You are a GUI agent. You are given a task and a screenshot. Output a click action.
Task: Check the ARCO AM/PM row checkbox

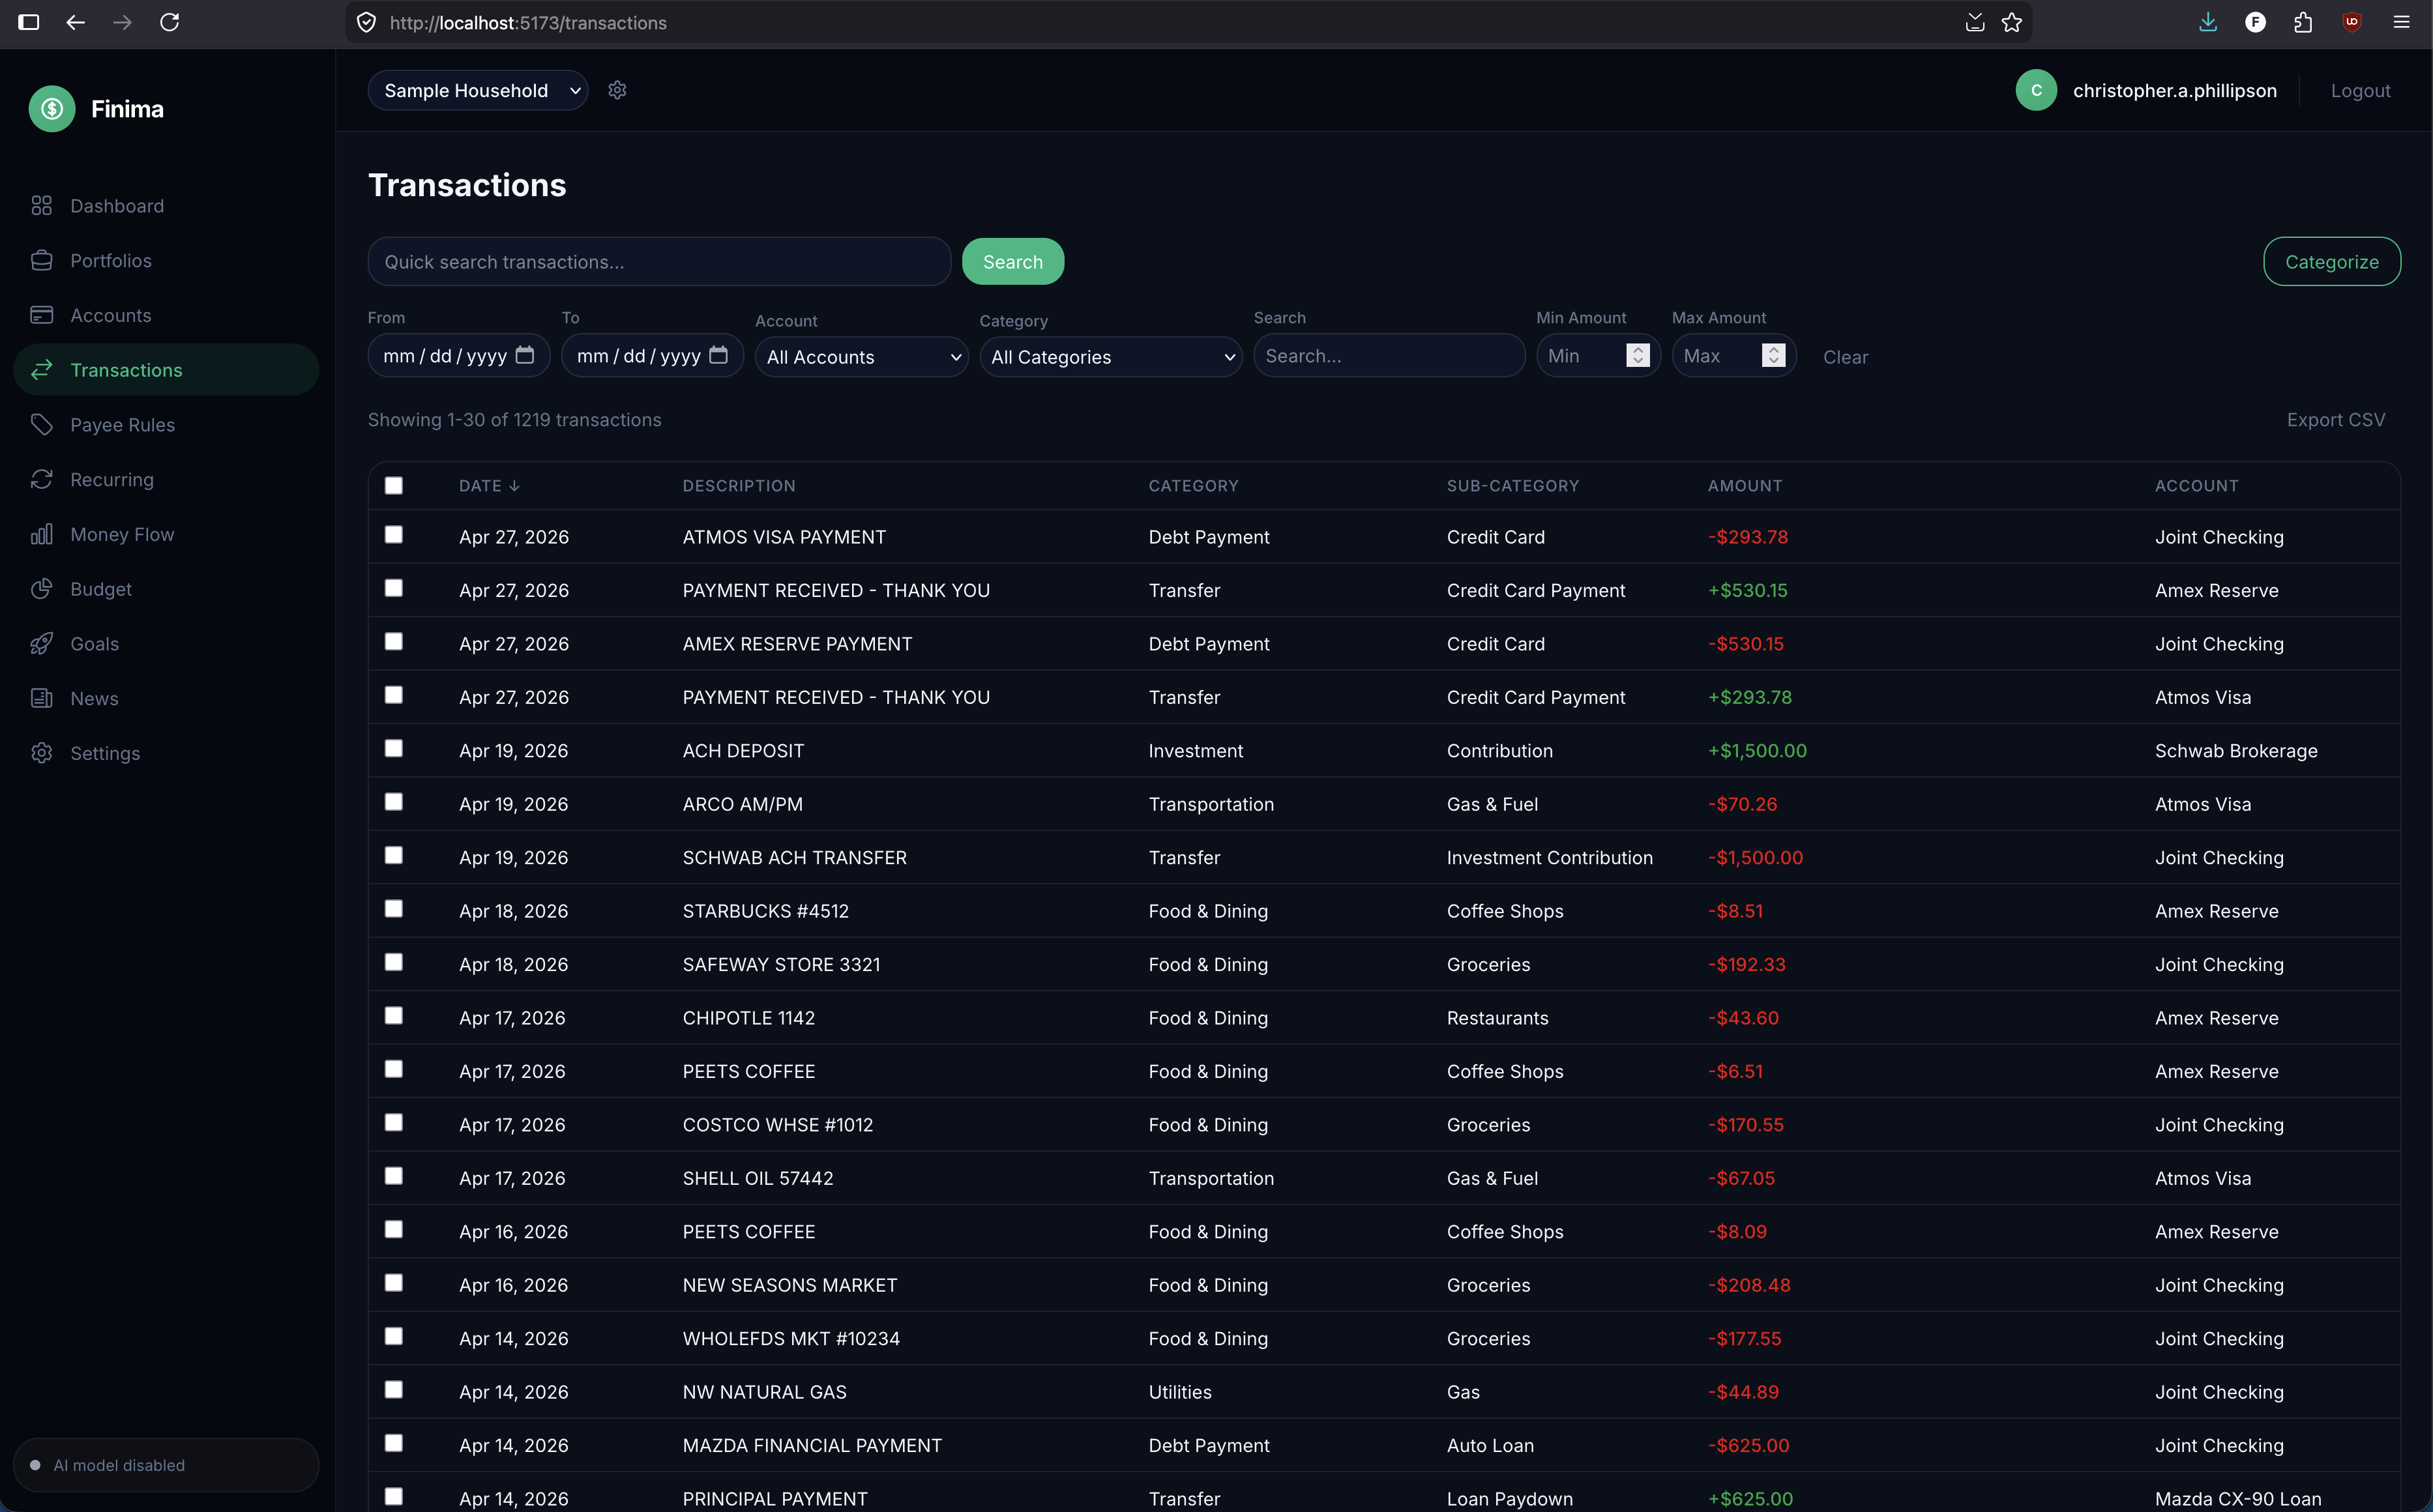click(394, 802)
